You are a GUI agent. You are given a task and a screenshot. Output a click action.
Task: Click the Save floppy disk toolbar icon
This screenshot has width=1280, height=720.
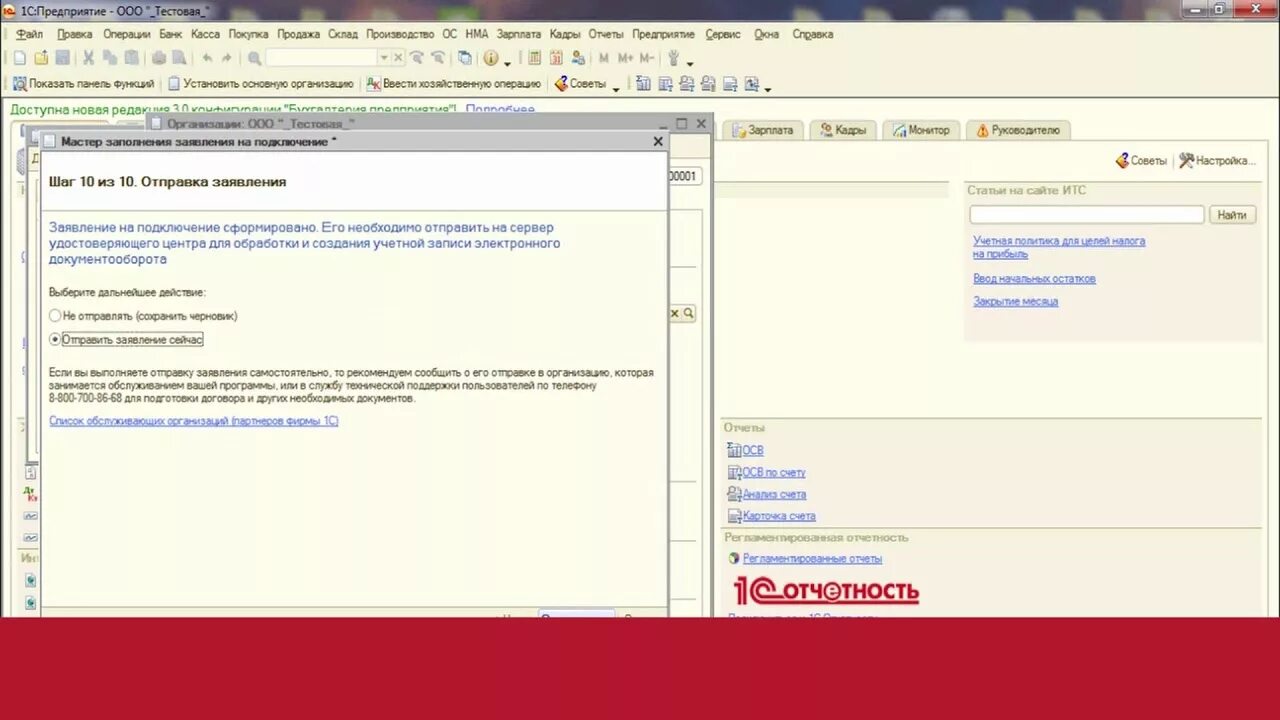click(63, 58)
